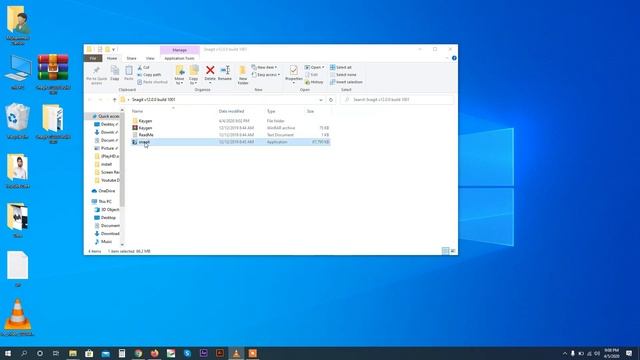Click the Paste shortcut command
640x360 pixels.
coord(152,82)
